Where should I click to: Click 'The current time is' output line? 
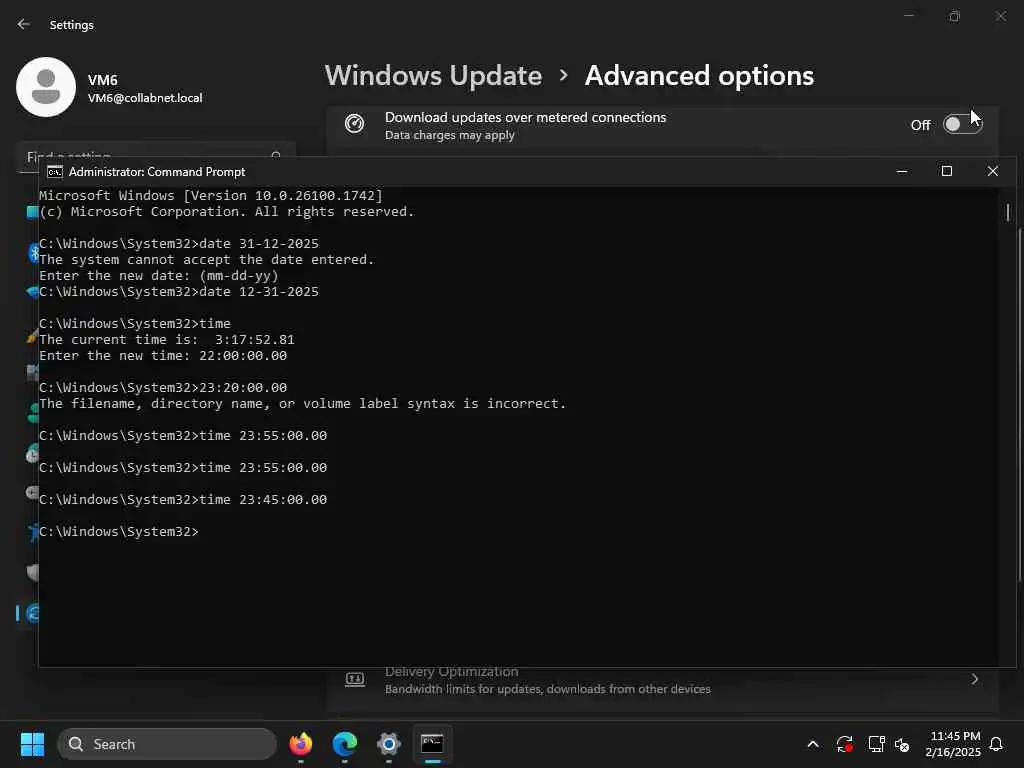tap(167, 340)
